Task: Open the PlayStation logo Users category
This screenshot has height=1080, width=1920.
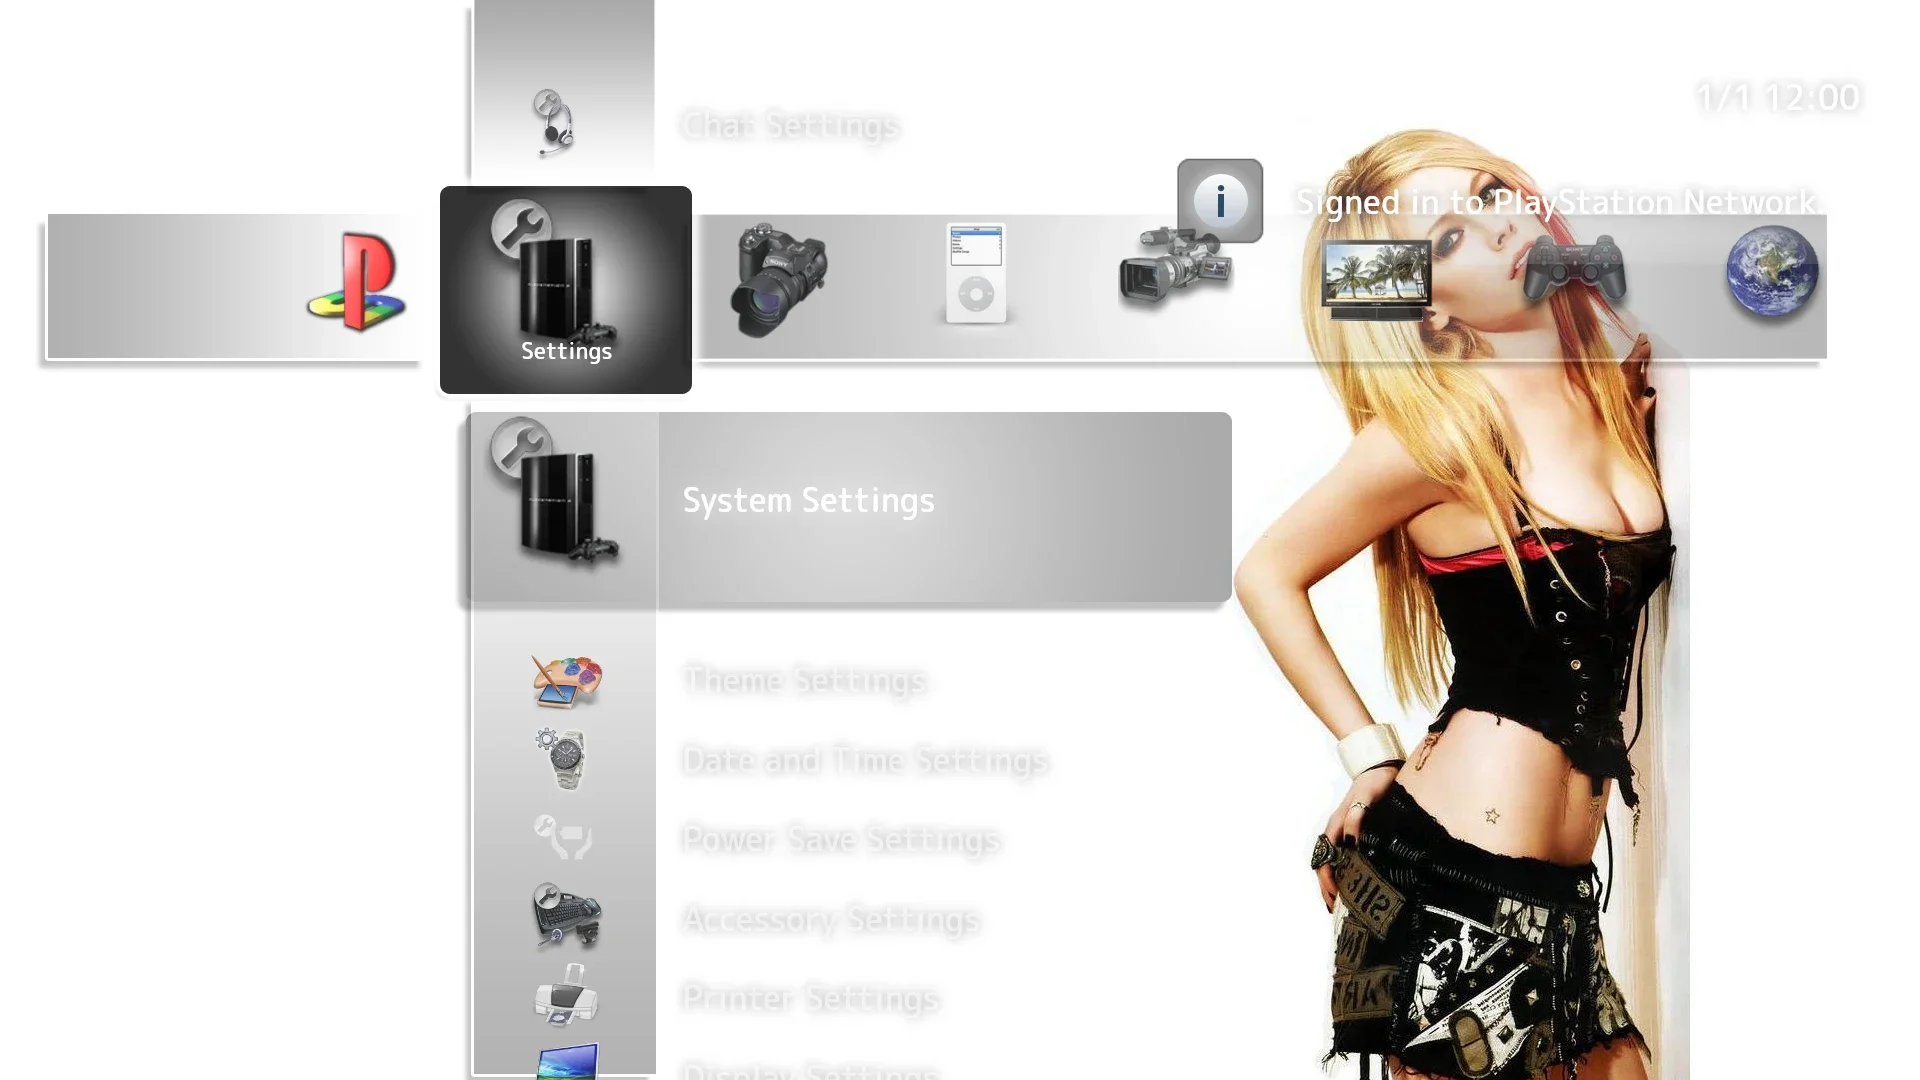Action: tap(357, 282)
